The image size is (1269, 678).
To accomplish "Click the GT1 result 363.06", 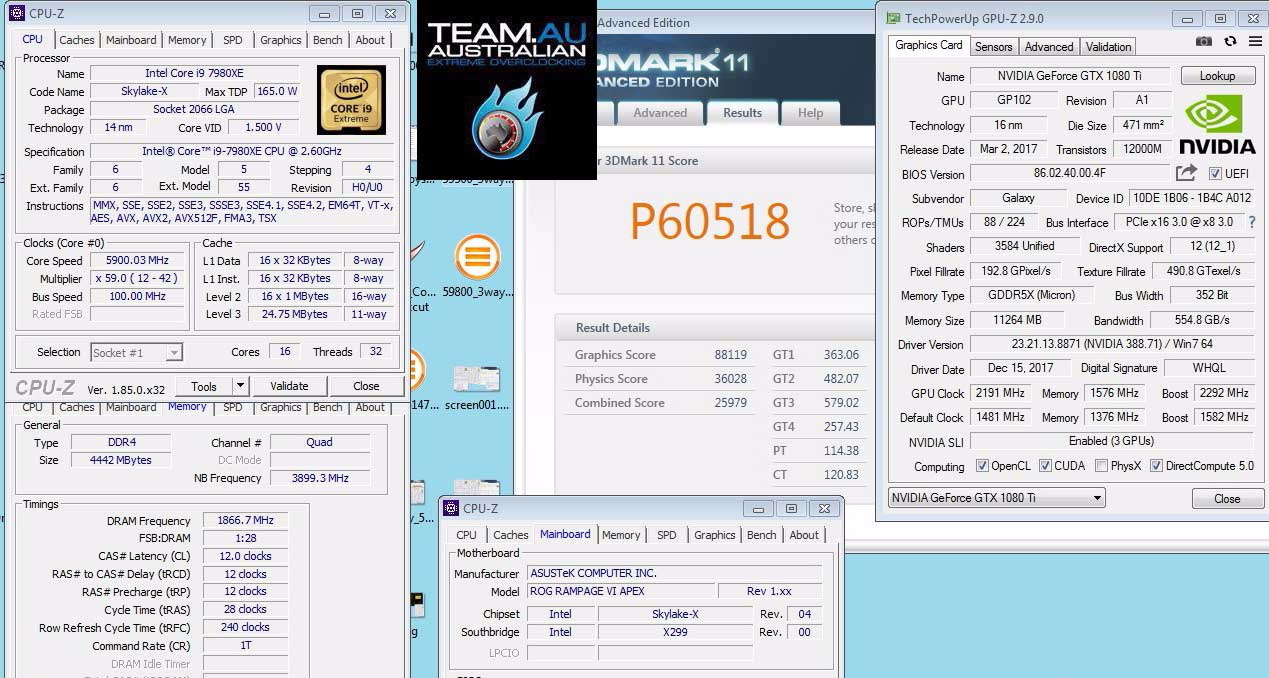I will (x=841, y=355).
